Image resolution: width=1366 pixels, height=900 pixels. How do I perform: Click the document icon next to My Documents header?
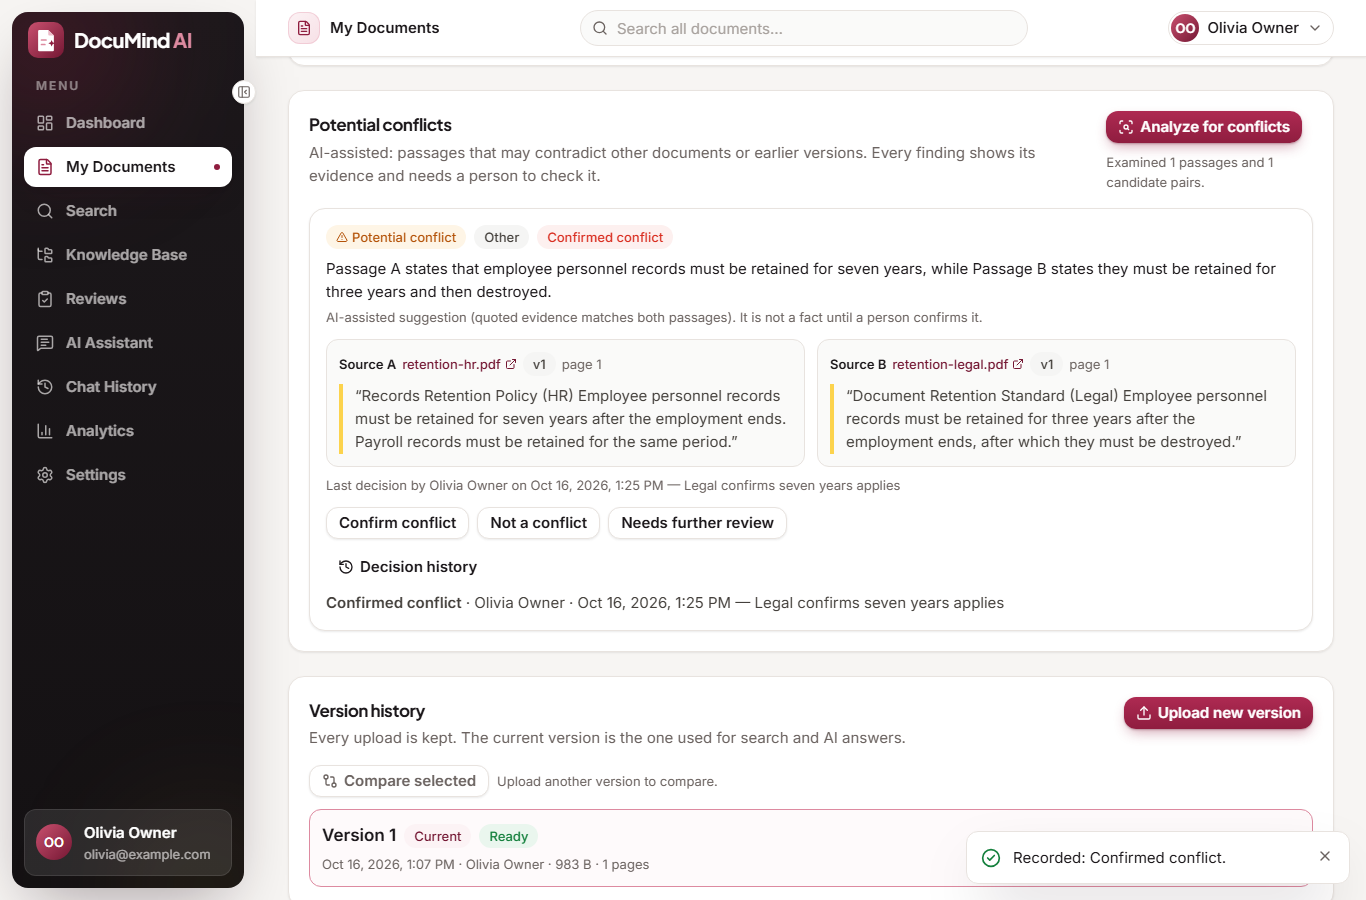304,28
